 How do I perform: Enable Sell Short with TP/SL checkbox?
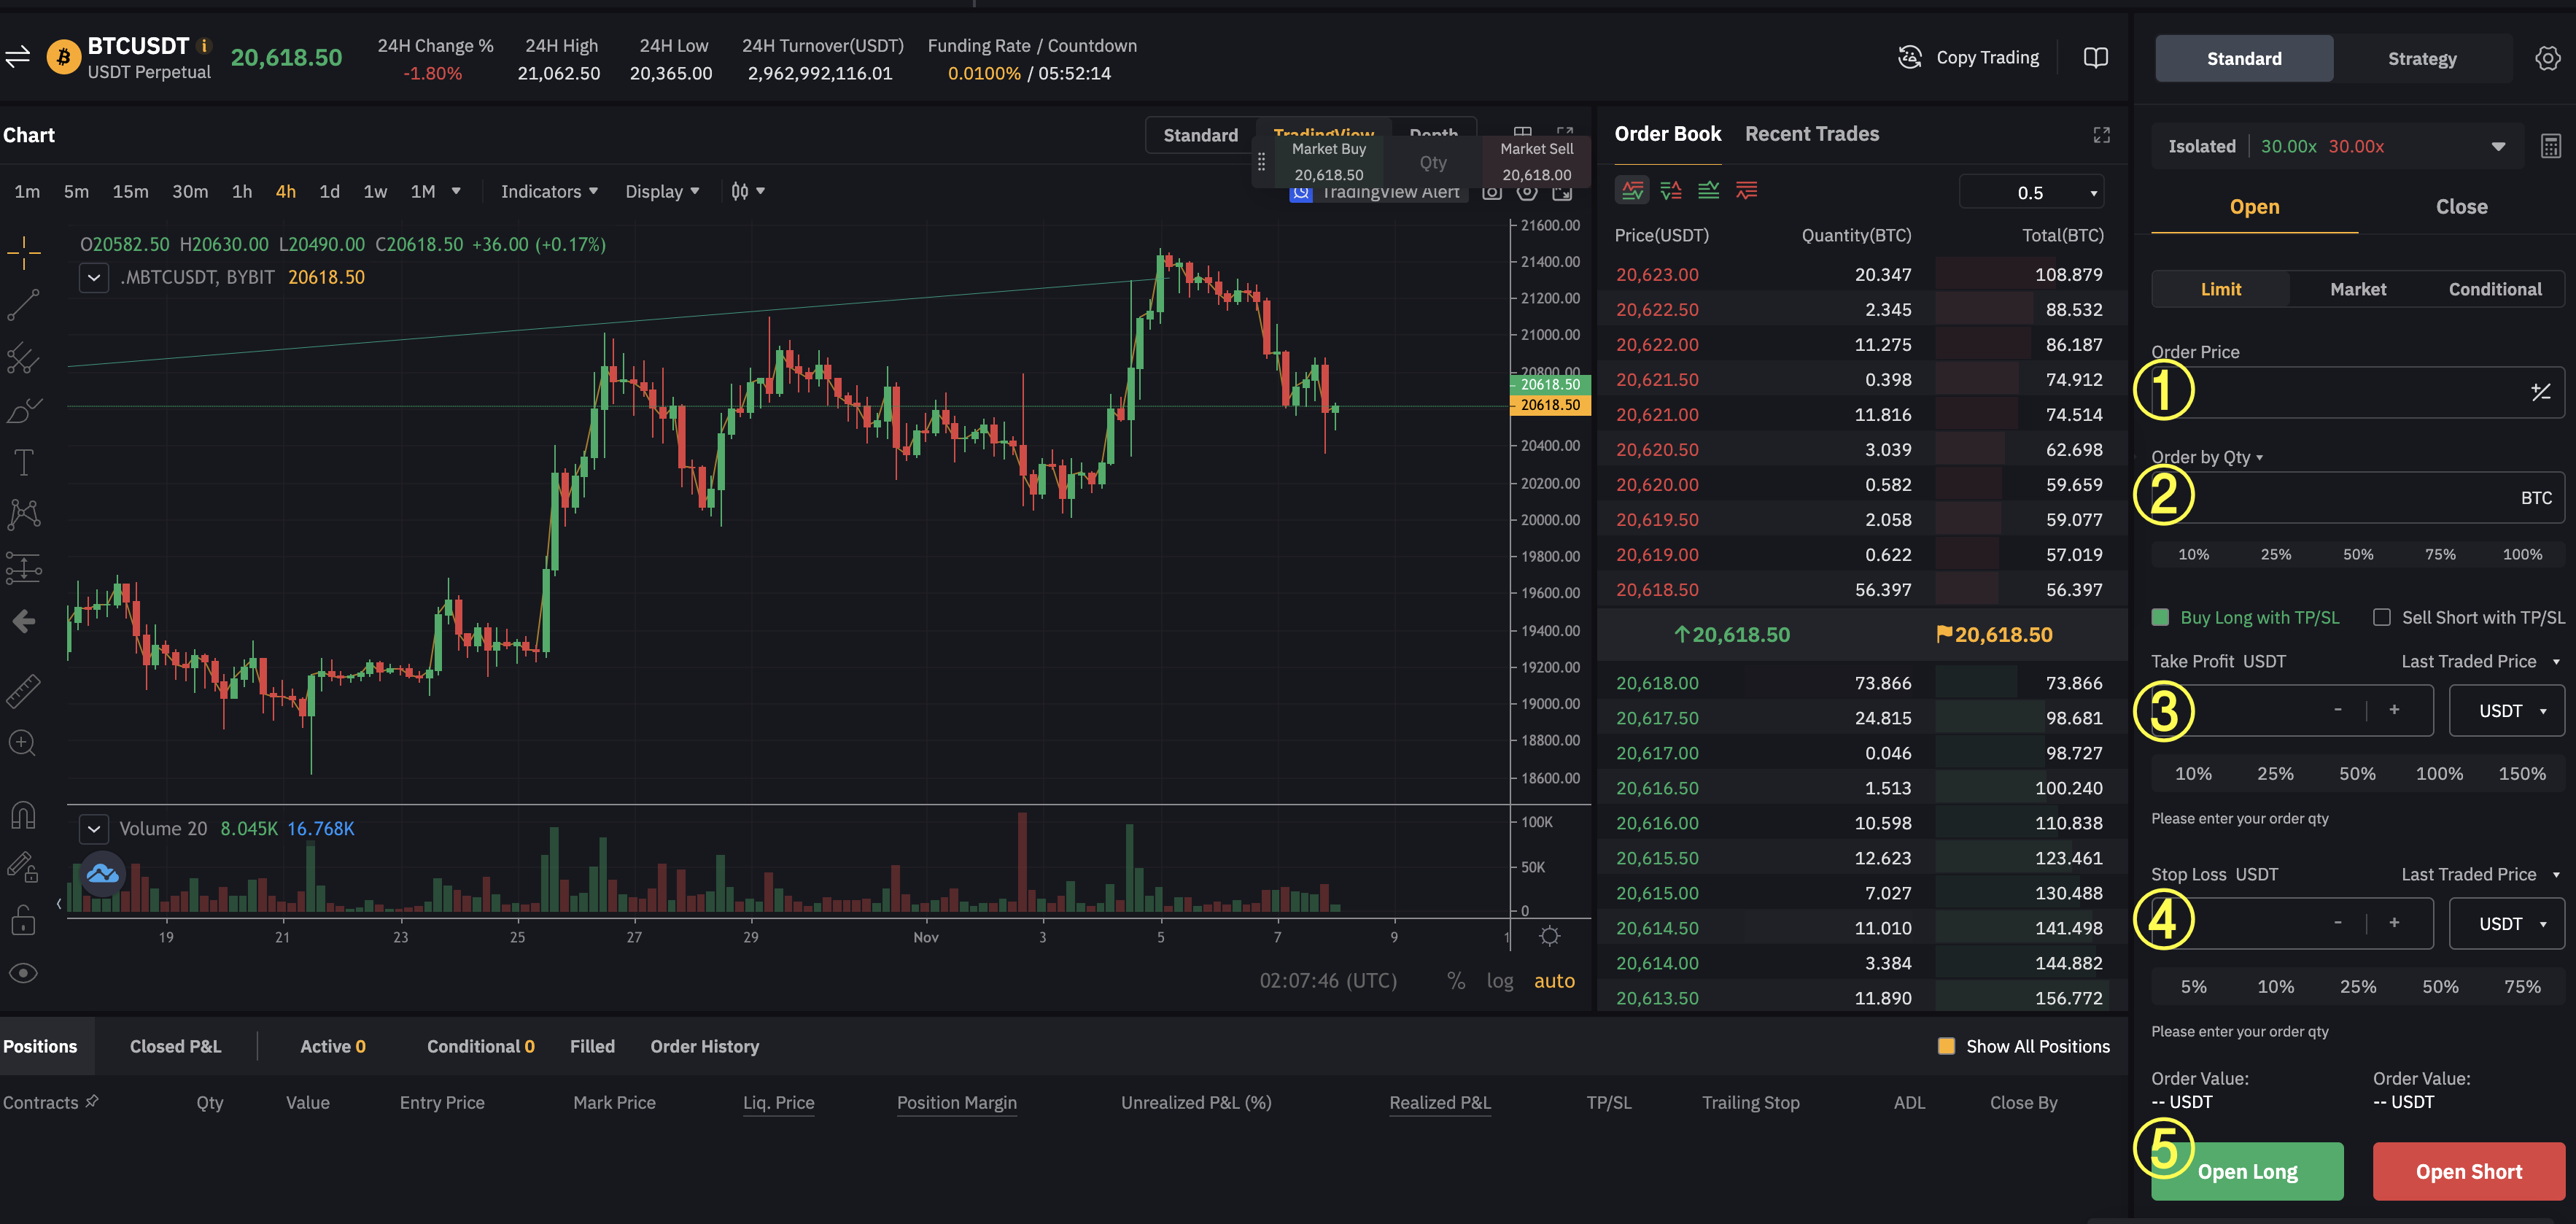2381,618
